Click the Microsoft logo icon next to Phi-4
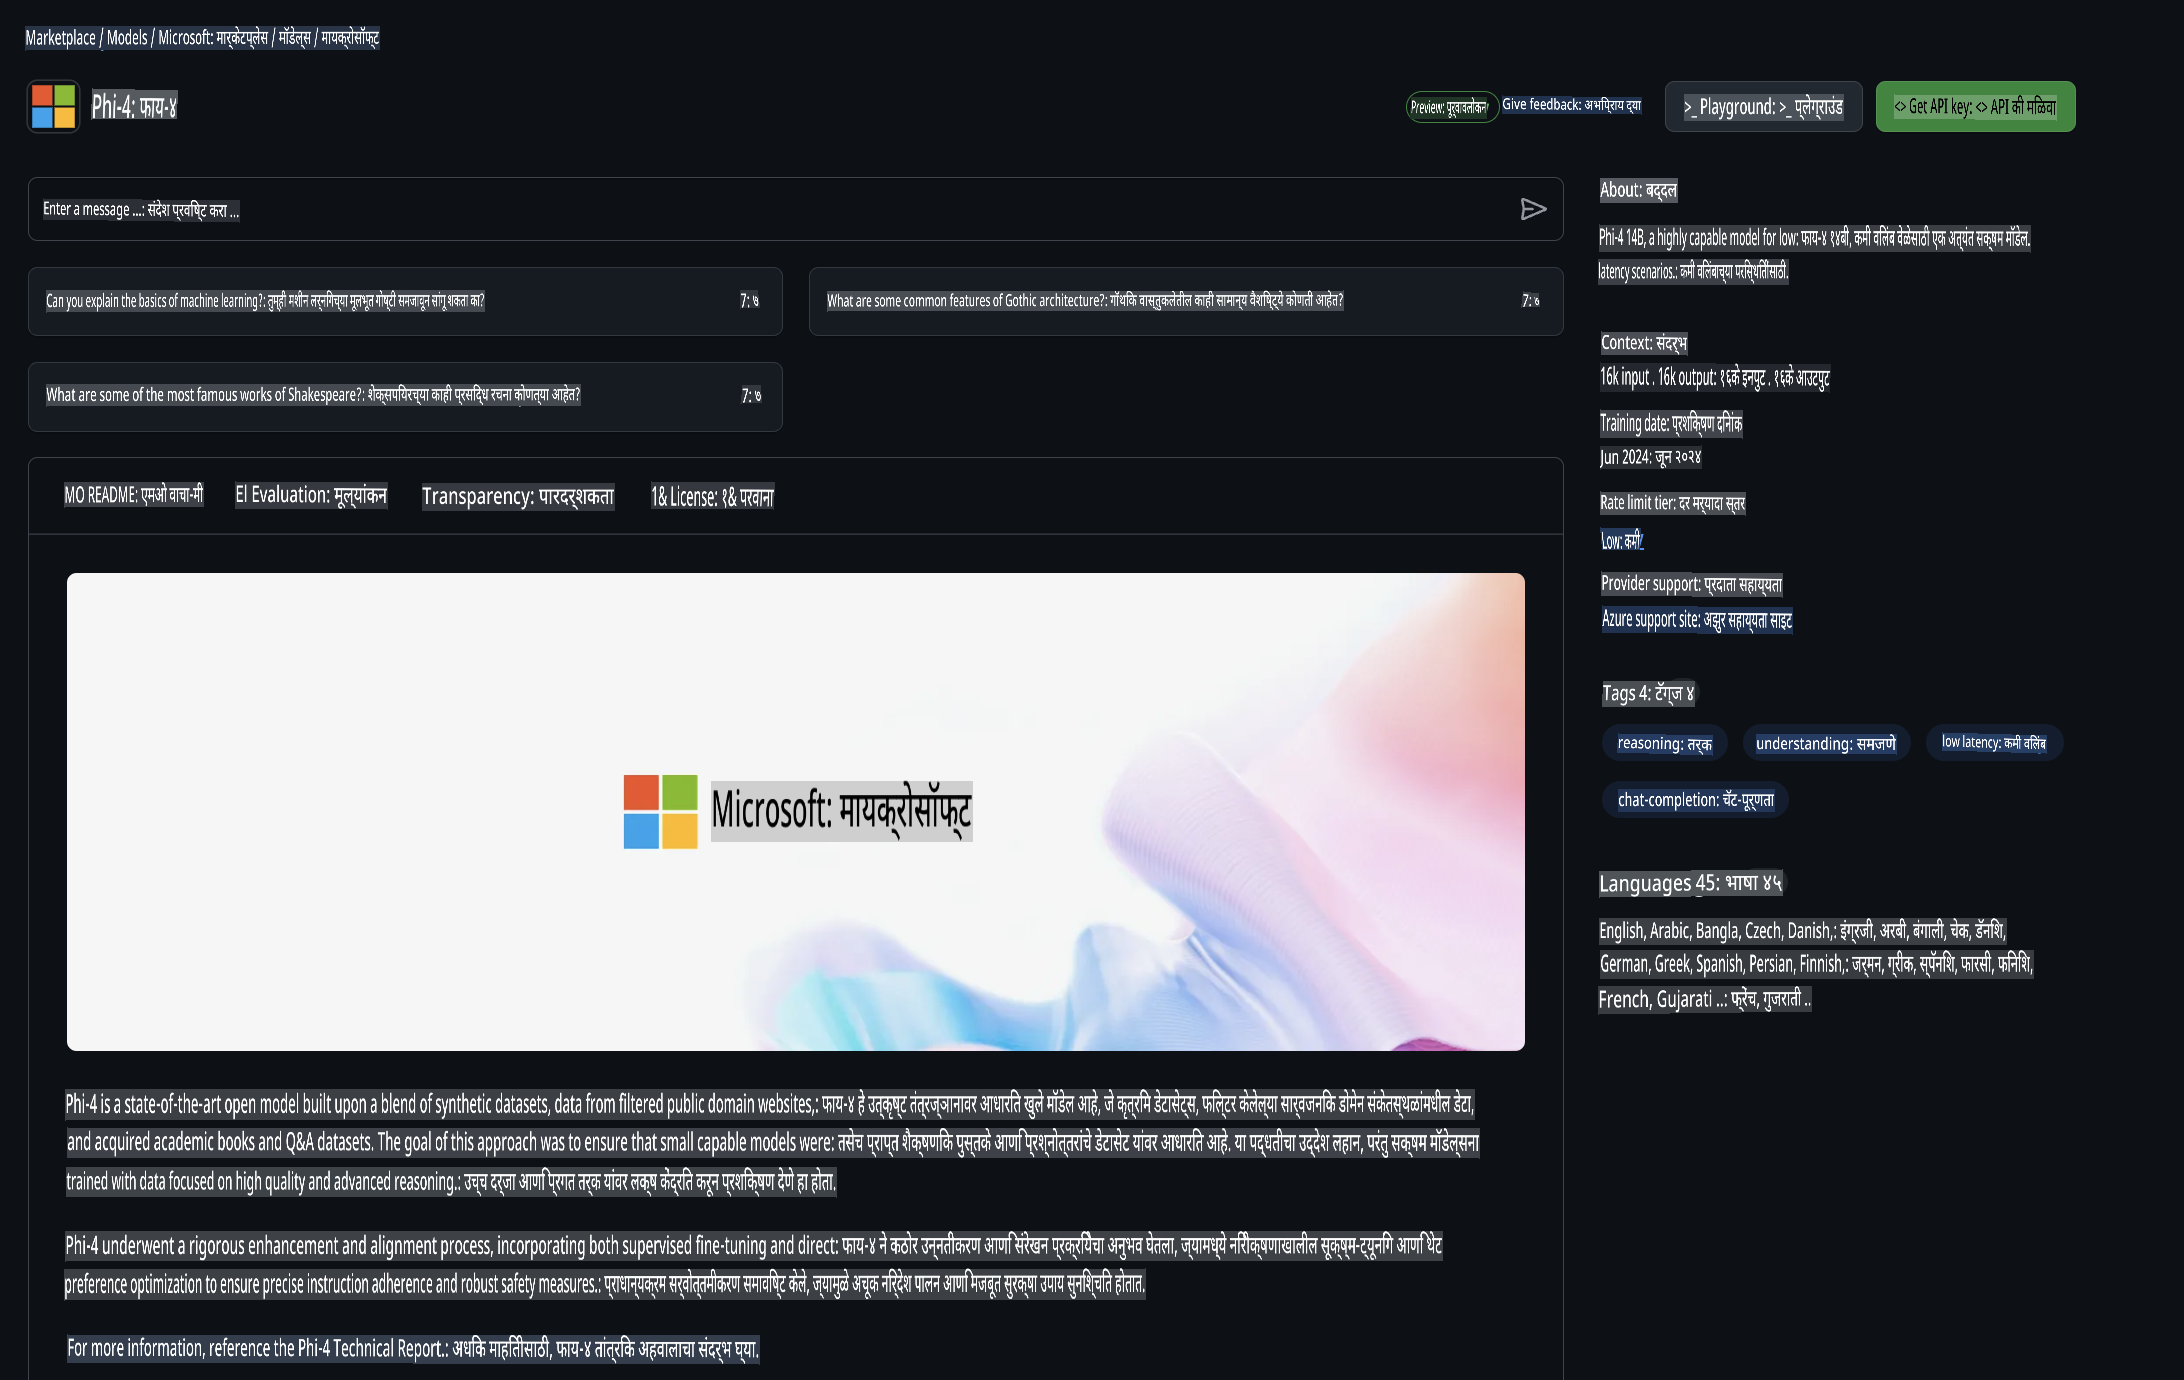The width and height of the screenshot is (2184, 1380). [x=53, y=107]
